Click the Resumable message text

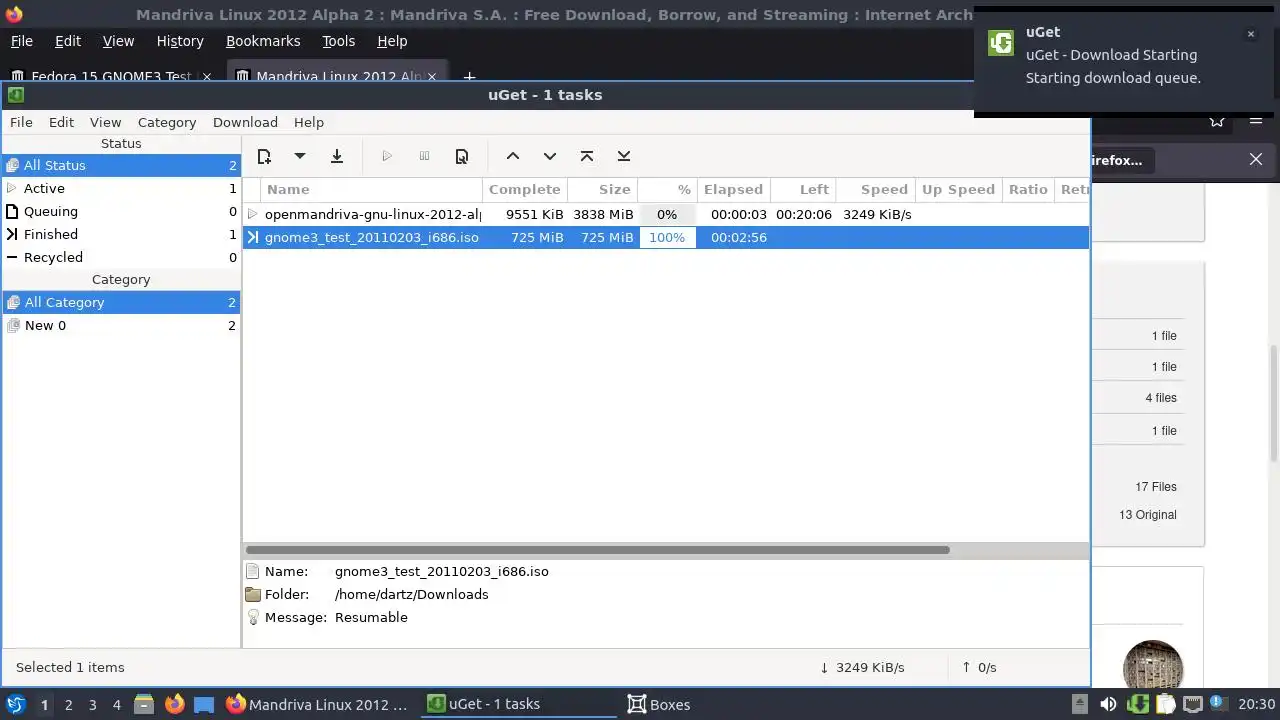point(371,617)
